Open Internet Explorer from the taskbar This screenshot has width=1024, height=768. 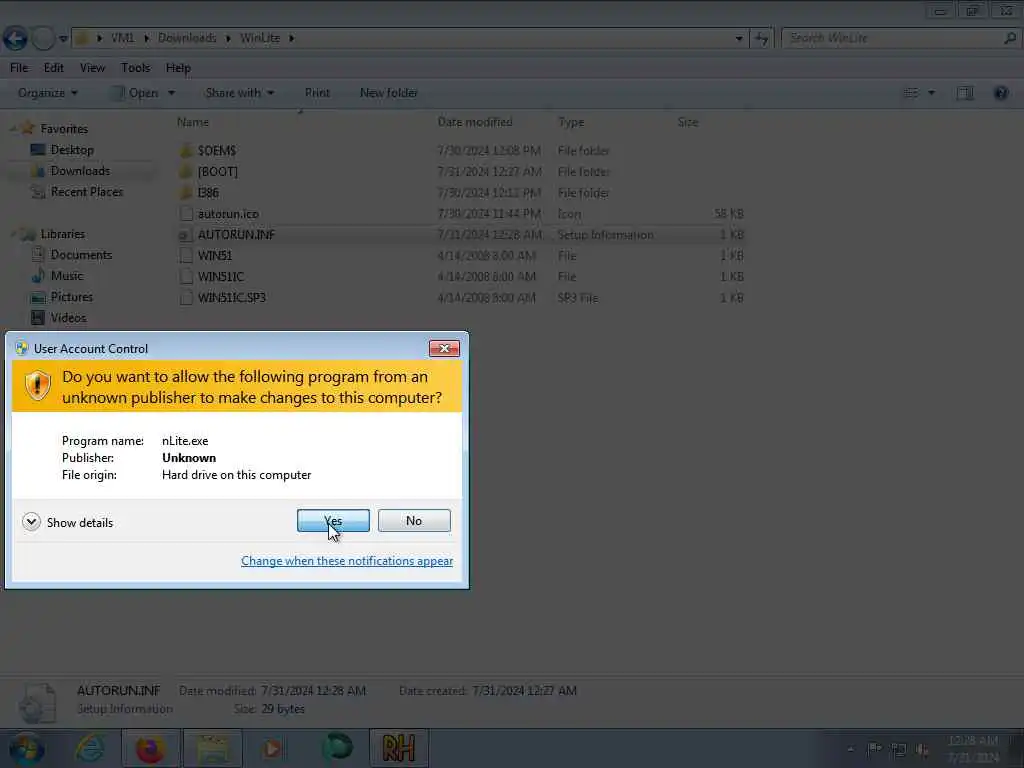click(x=89, y=748)
